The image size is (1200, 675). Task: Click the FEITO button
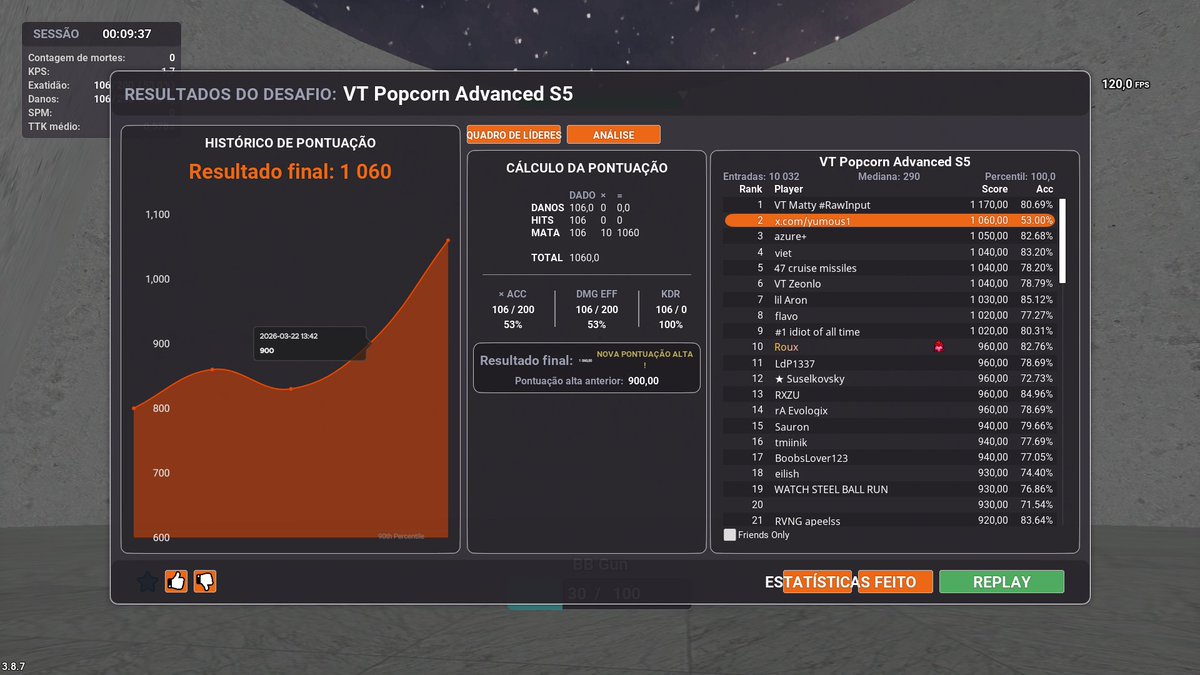(895, 582)
